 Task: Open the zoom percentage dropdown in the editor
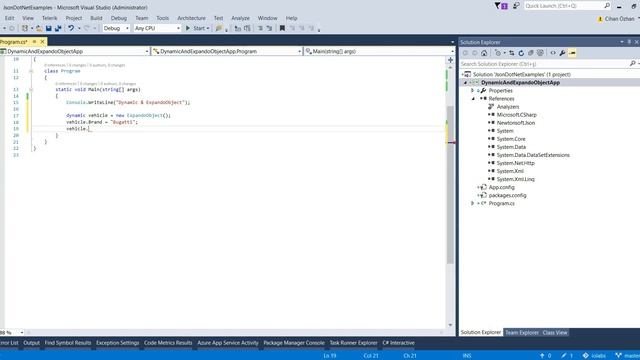22,333
